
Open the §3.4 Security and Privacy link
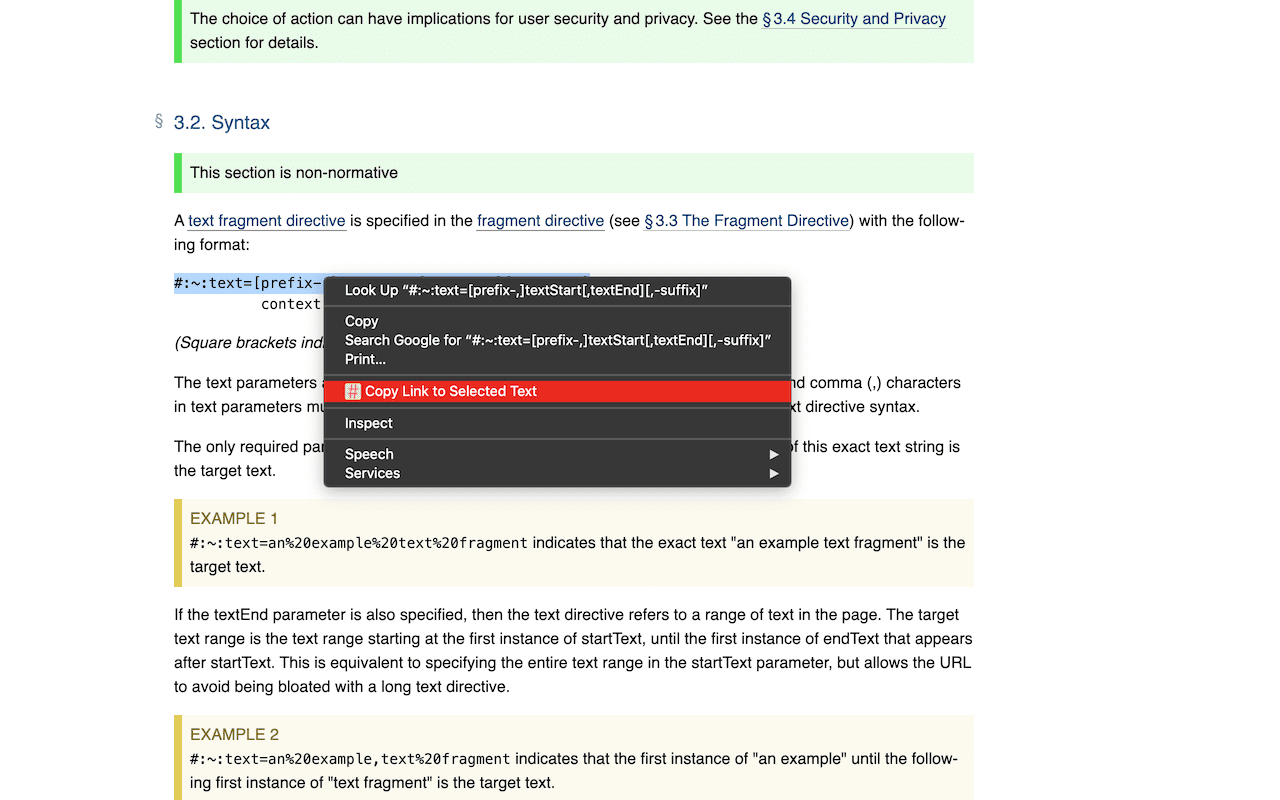[853, 18]
